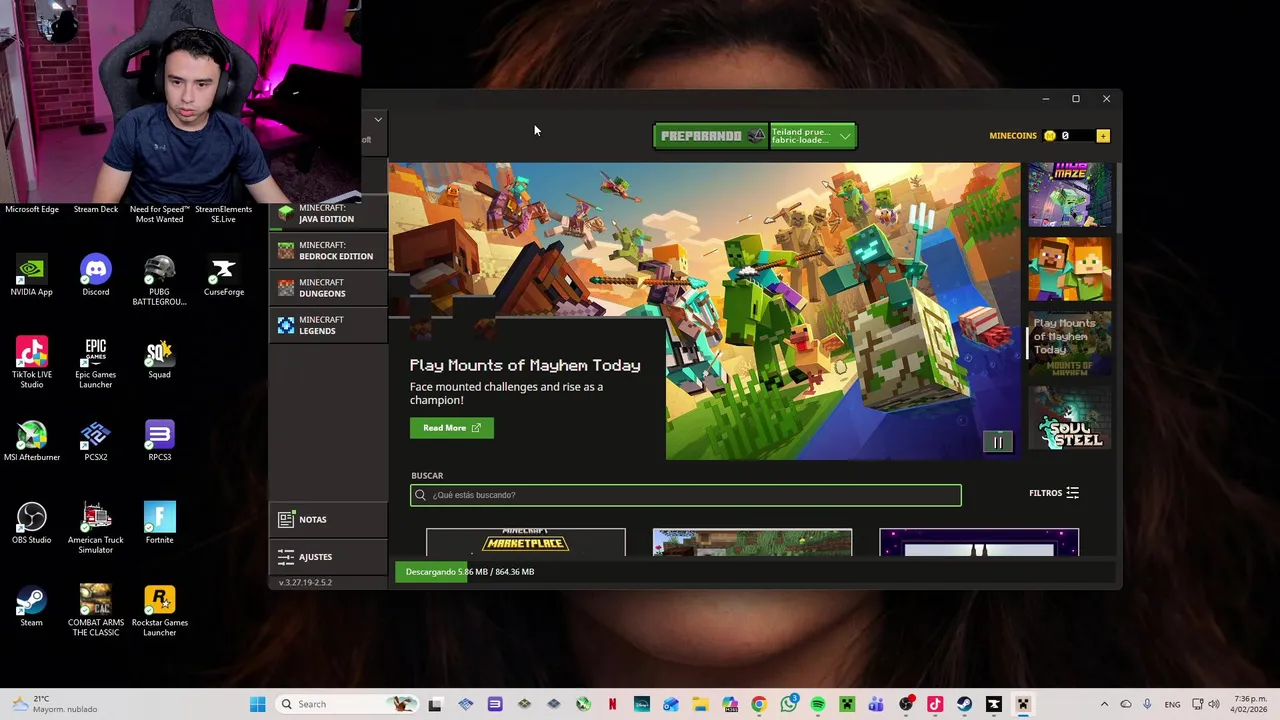Open File Explorer from the taskbar
This screenshot has width=1280, height=720.
click(x=700, y=704)
